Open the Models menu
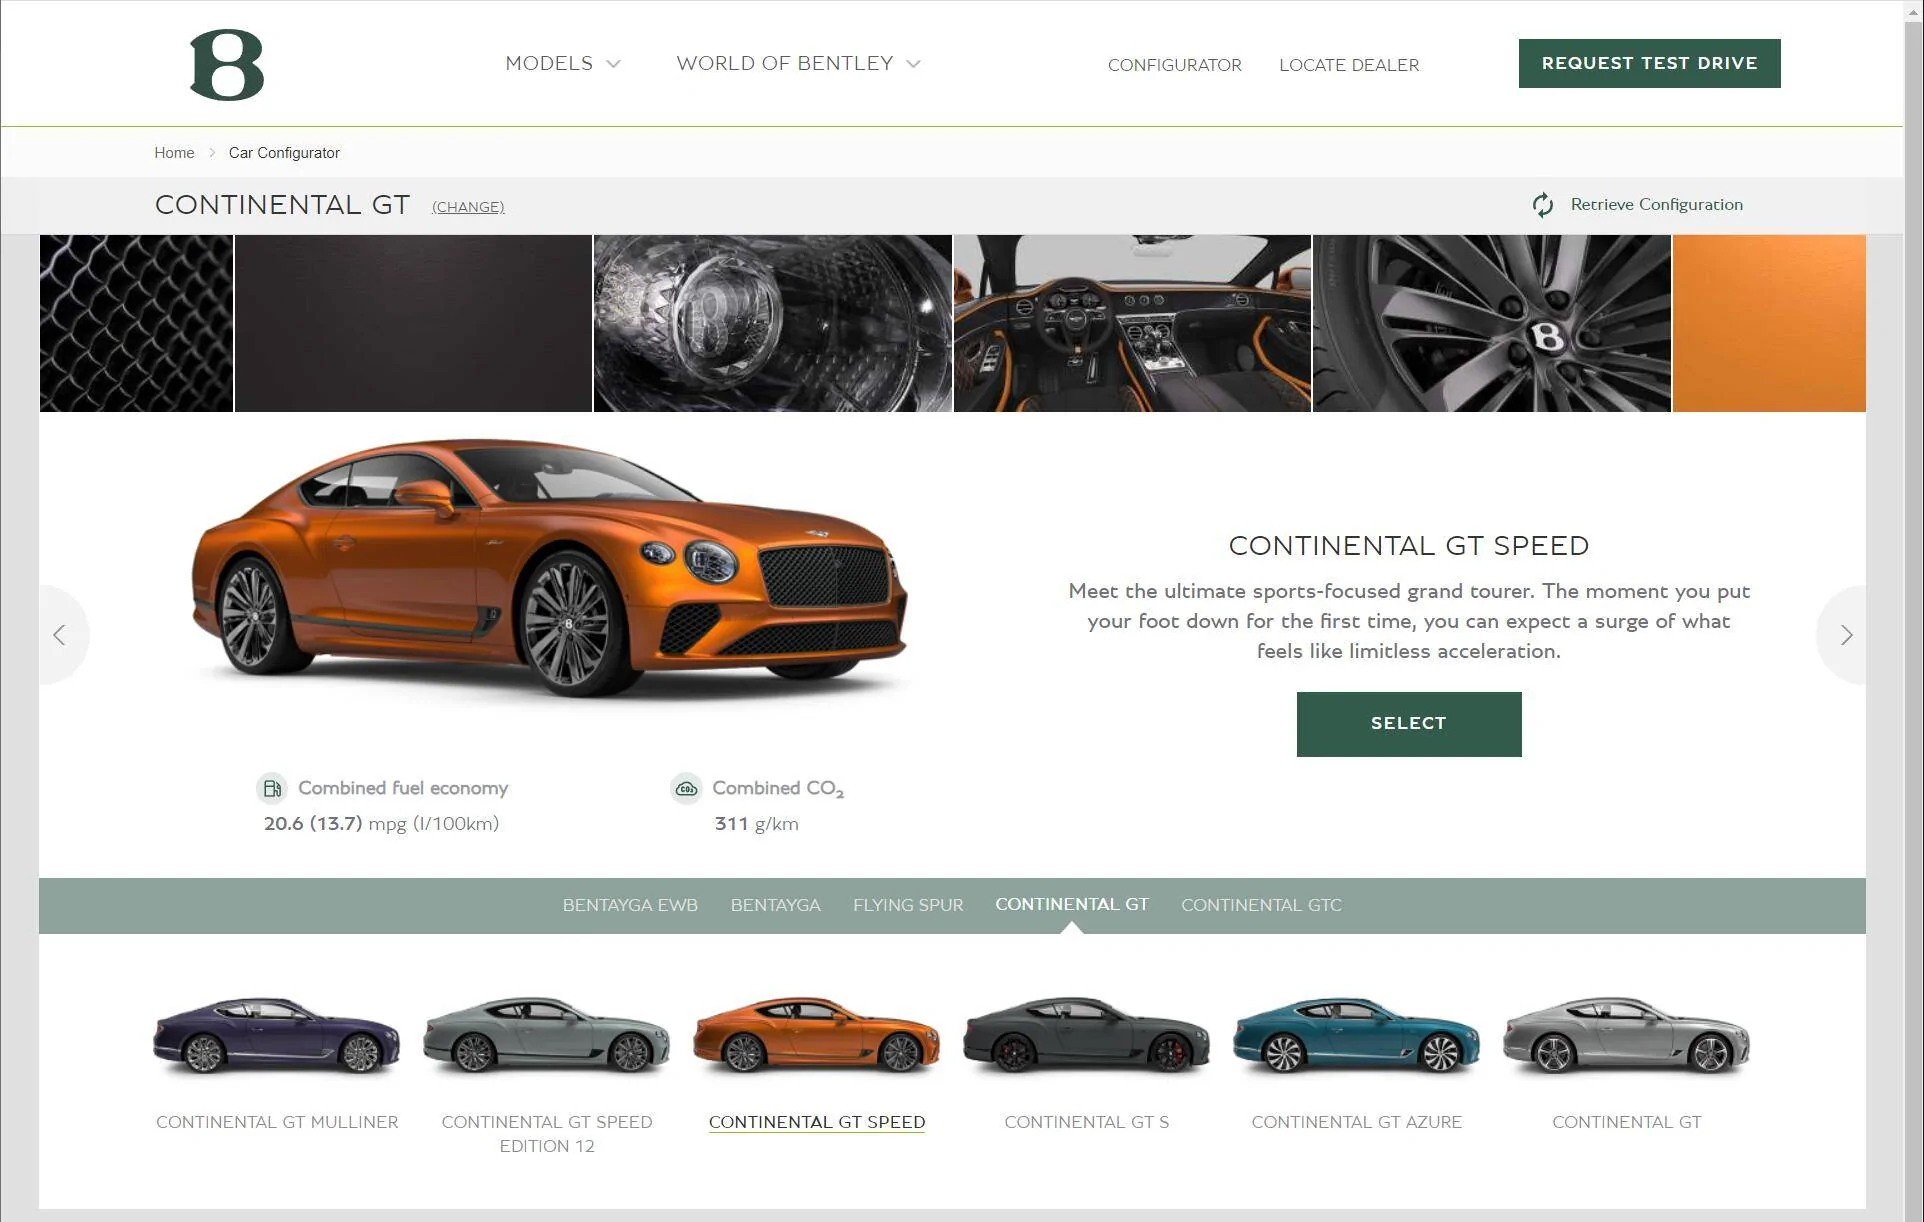Image resolution: width=1924 pixels, height=1222 pixels. point(549,63)
